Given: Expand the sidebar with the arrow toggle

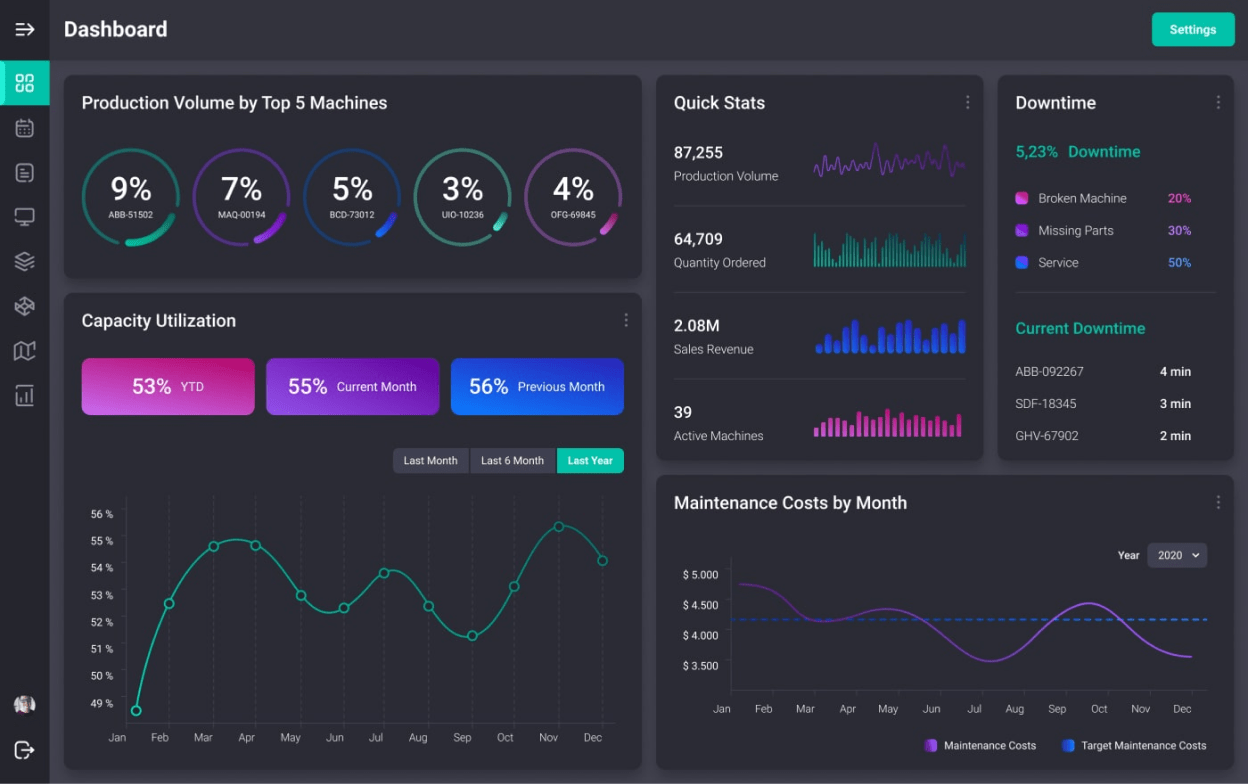Looking at the screenshot, I should (25, 29).
